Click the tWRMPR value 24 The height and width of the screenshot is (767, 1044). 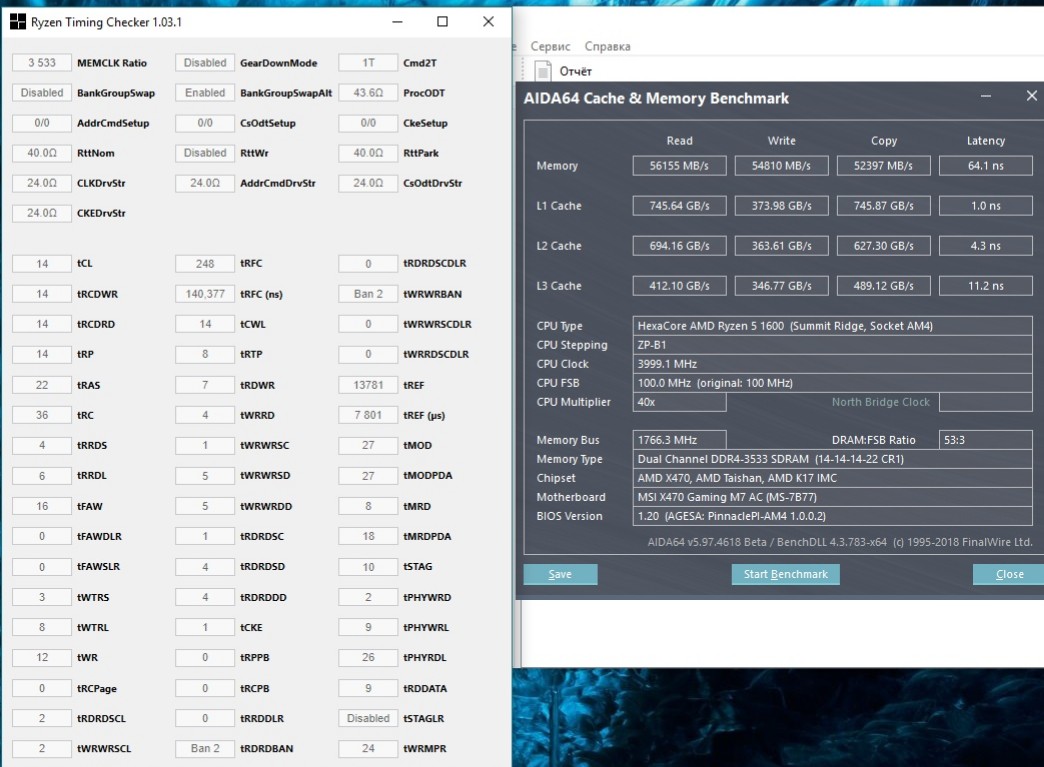pyautogui.click(x=368, y=748)
